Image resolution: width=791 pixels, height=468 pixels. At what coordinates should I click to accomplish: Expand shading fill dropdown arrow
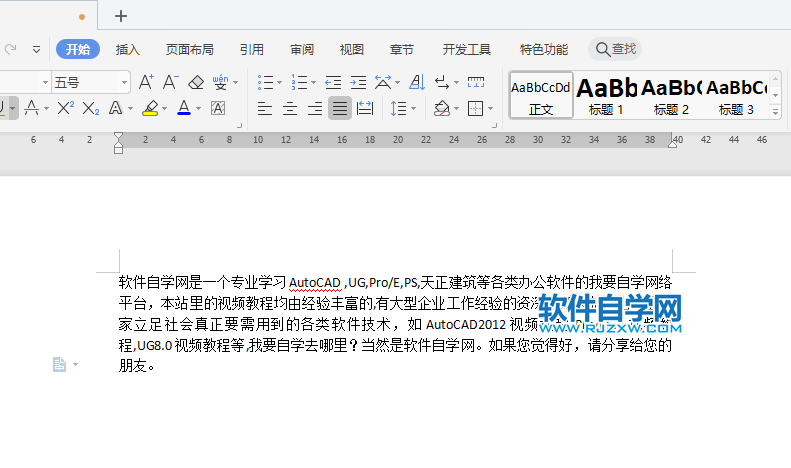(x=457, y=108)
